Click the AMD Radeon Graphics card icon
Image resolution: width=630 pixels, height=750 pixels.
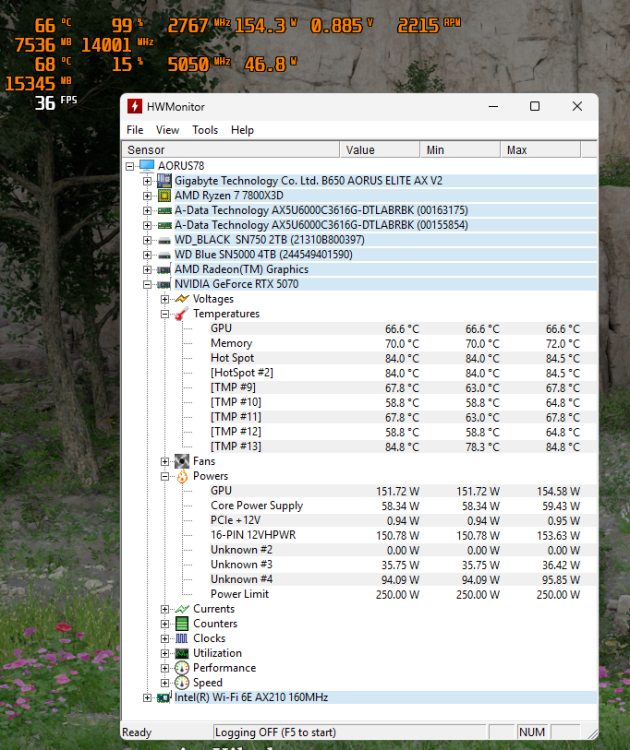point(164,270)
